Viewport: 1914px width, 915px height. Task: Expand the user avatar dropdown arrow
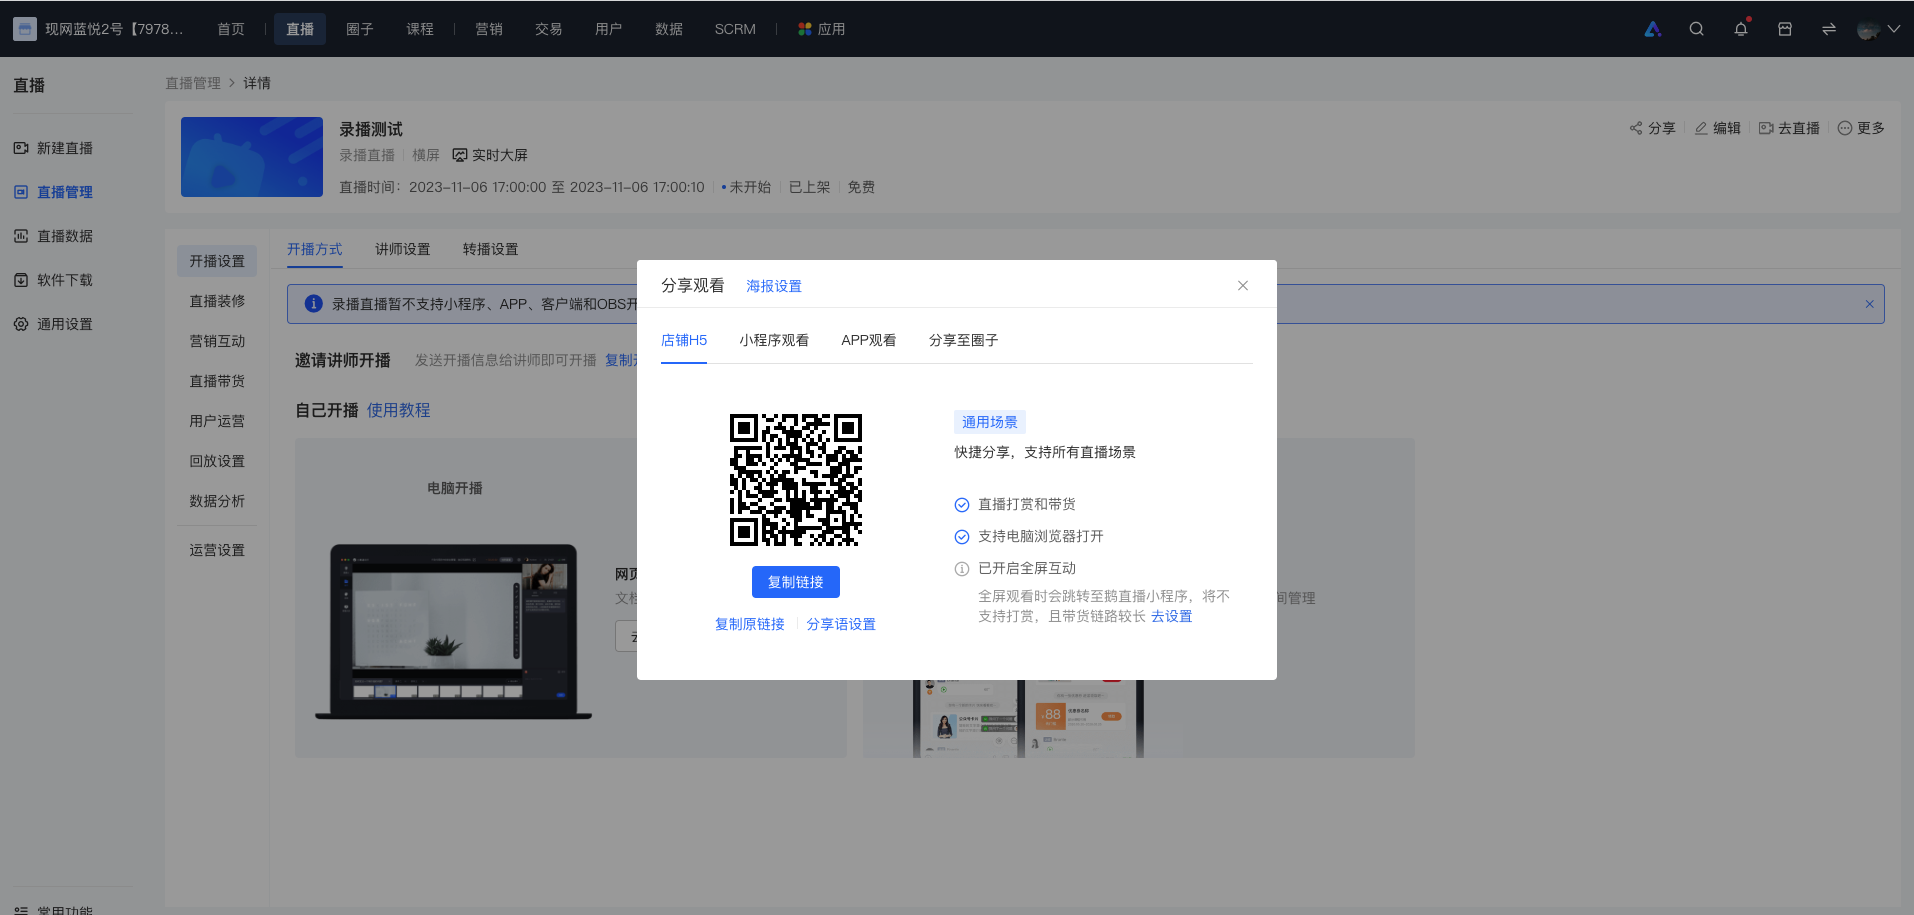(x=1893, y=29)
